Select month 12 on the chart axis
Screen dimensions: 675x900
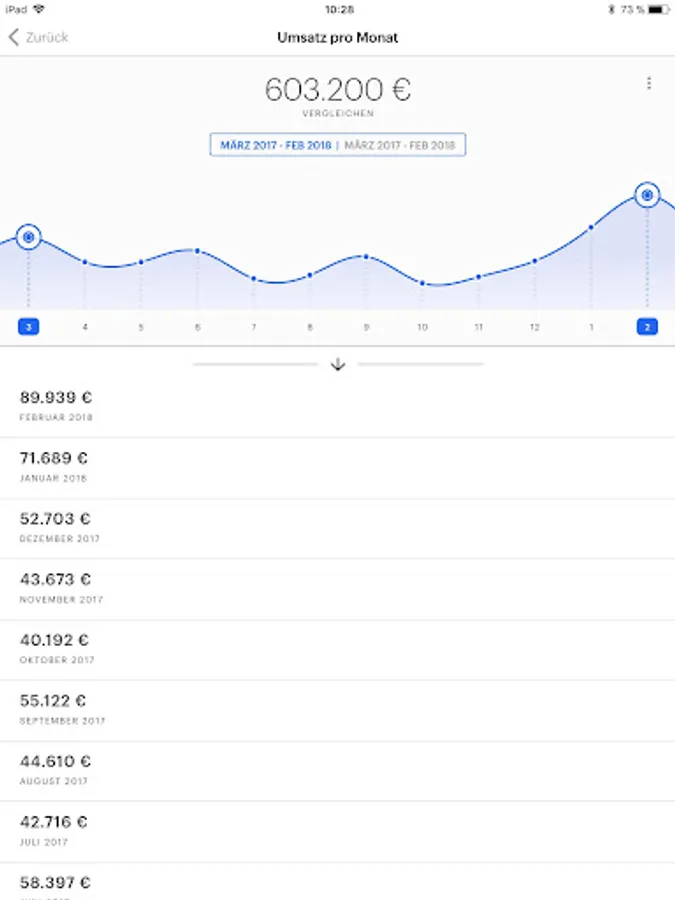pos(535,327)
